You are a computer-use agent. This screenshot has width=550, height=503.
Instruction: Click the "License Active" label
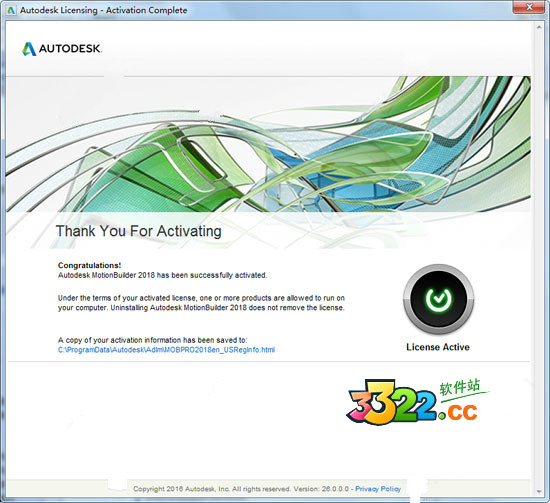(x=438, y=347)
